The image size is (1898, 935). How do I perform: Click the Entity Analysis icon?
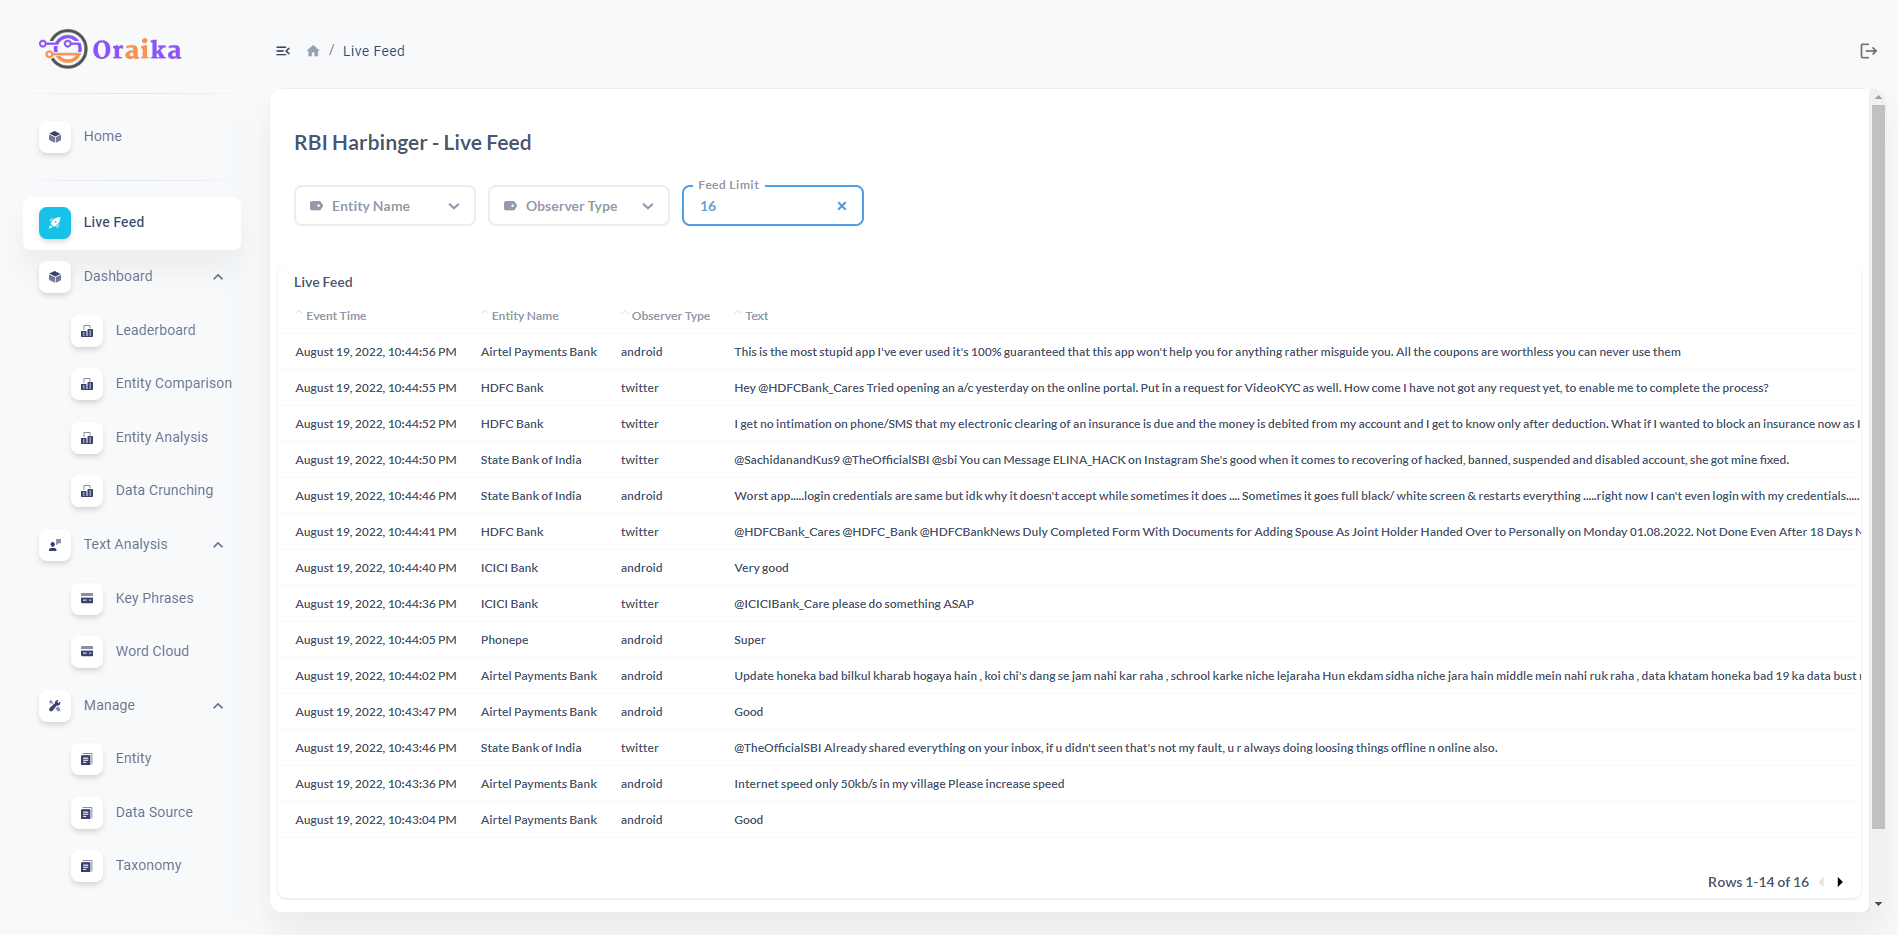(87, 438)
